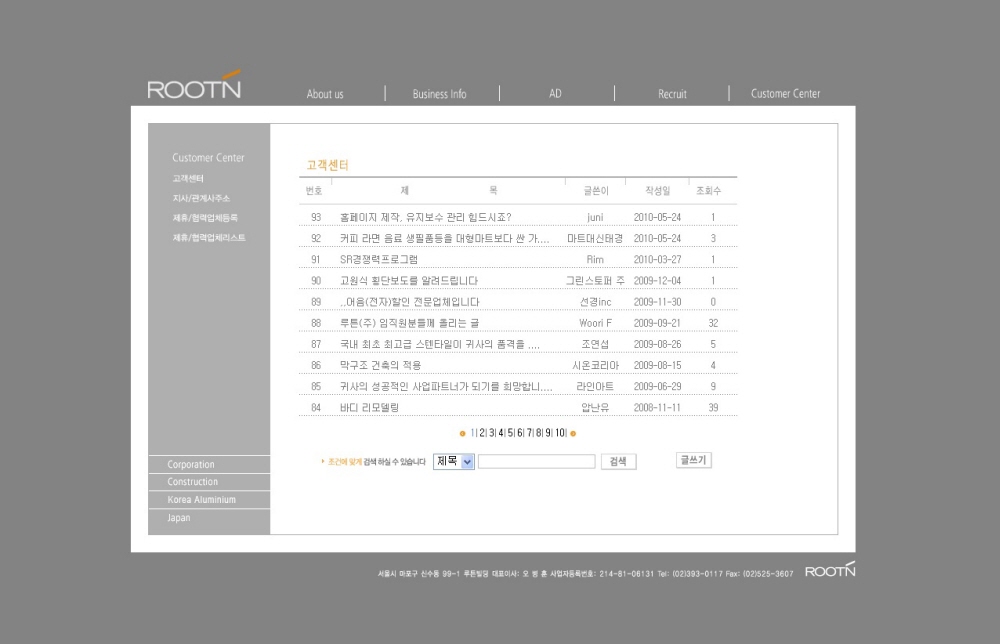Open the Corporation sidebar link

point(191,464)
